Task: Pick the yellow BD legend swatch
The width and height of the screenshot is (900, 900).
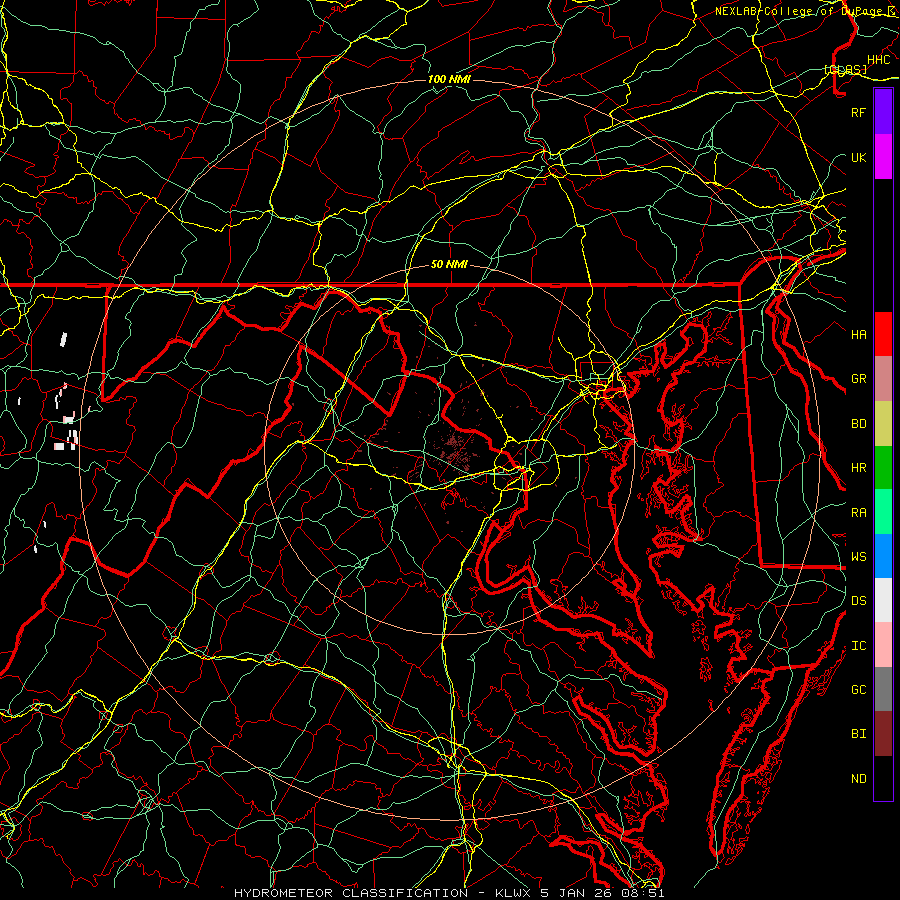Action: pyautogui.click(x=883, y=424)
